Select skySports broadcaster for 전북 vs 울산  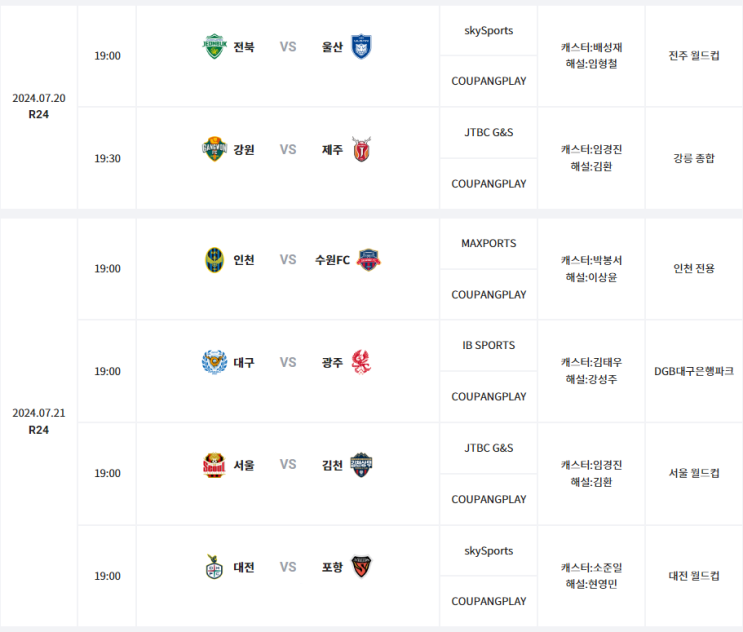coord(489,31)
